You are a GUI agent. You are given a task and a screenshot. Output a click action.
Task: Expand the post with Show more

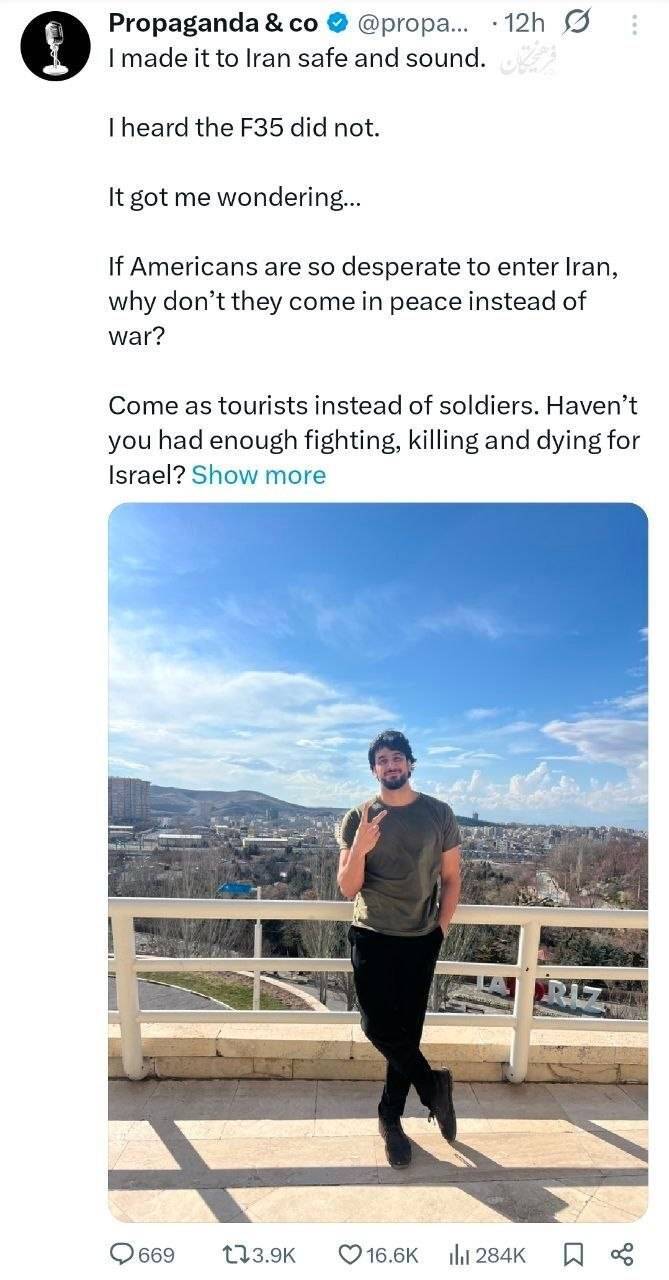pyautogui.click(x=258, y=475)
